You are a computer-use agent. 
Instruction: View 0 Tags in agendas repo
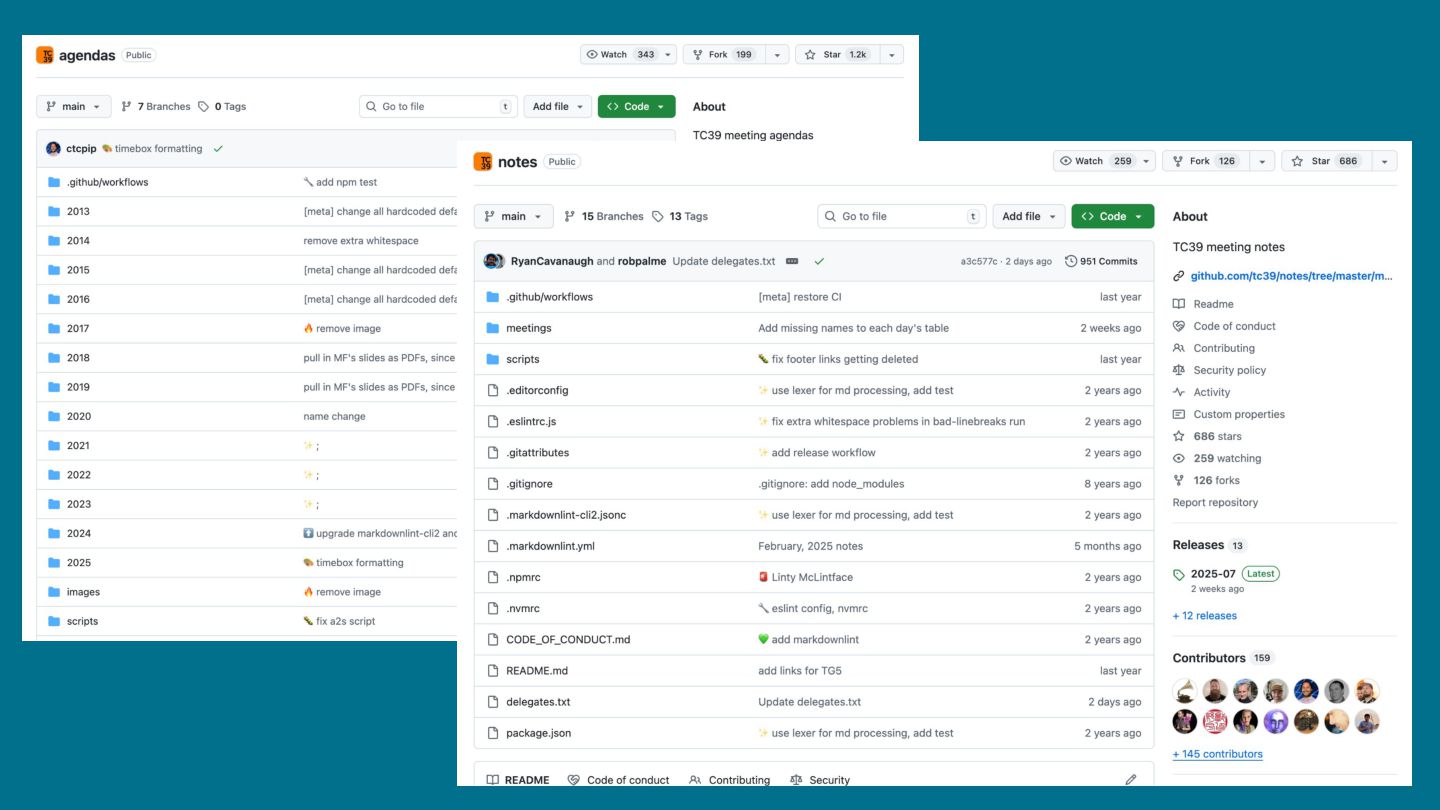coord(222,106)
